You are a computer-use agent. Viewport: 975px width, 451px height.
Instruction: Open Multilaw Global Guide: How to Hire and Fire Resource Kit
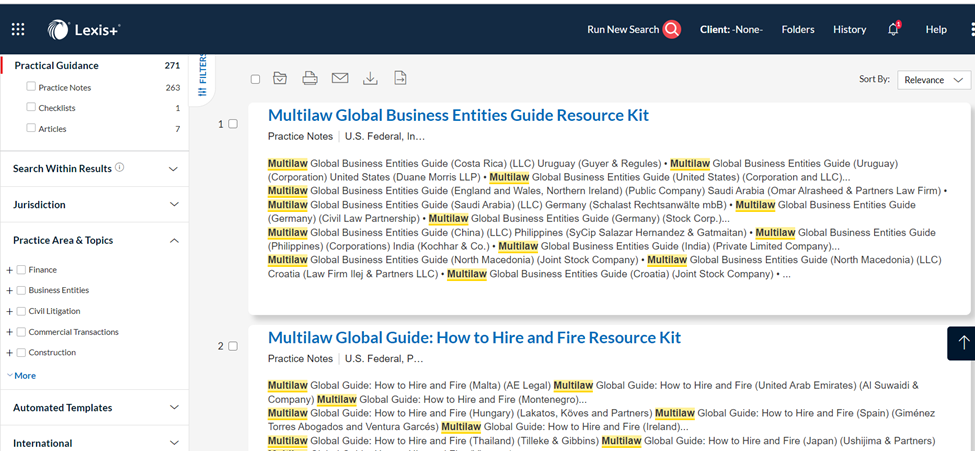click(474, 337)
